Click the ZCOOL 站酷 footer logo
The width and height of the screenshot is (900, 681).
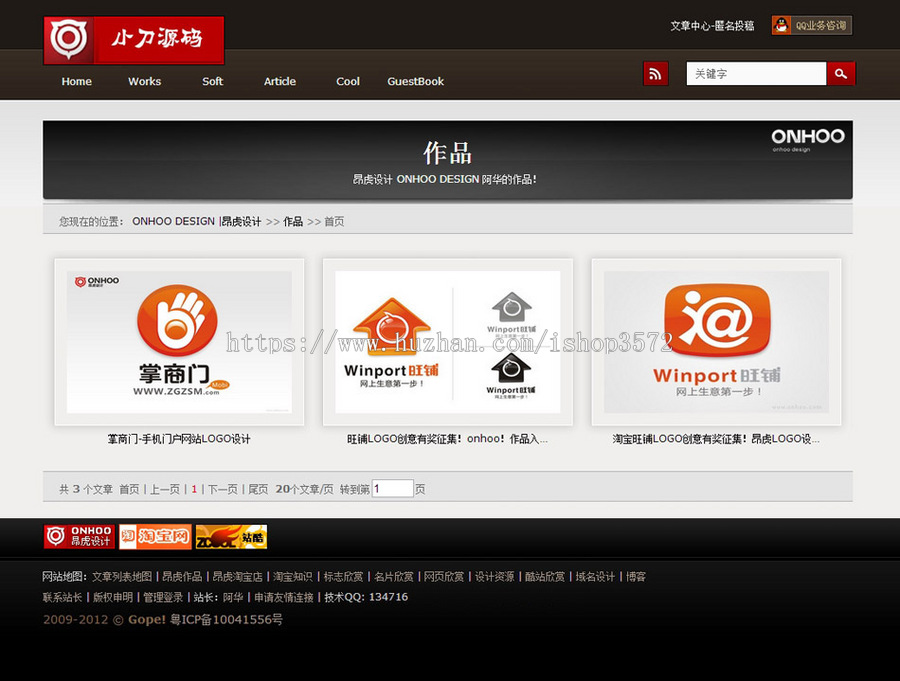[x=232, y=535]
